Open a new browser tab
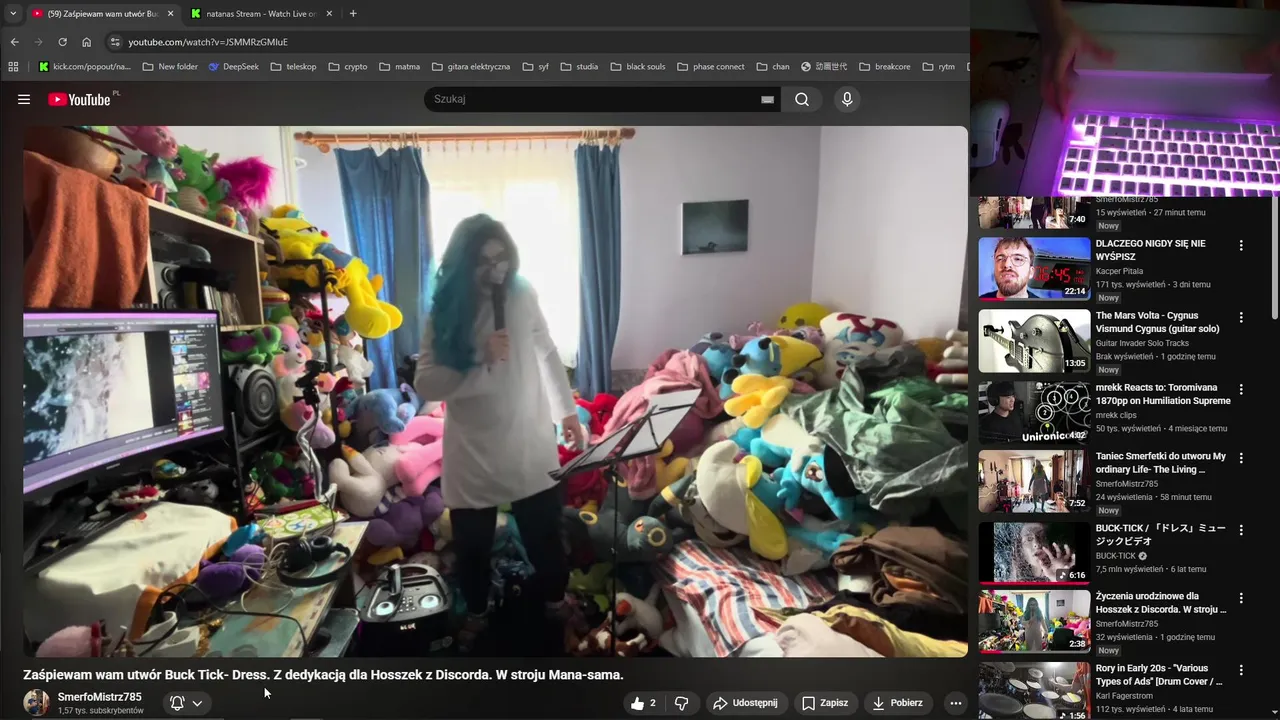The image size is (1280, 720). [x=353, y=13]
